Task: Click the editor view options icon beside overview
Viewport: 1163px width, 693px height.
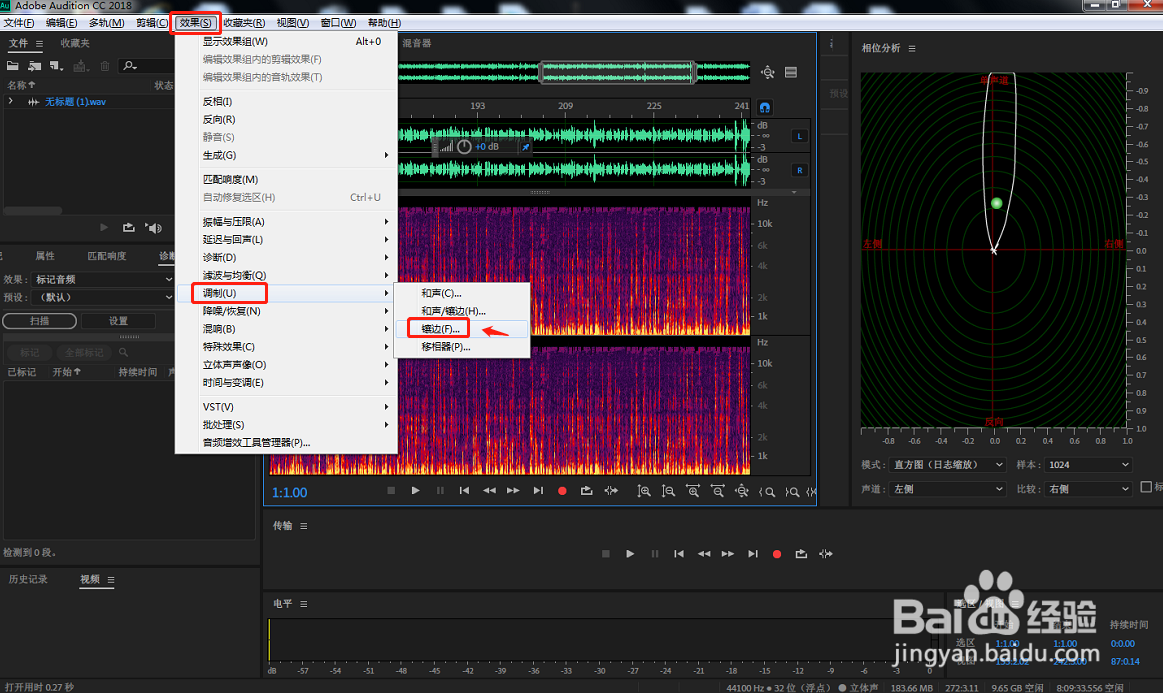Action: click(791, 72)
